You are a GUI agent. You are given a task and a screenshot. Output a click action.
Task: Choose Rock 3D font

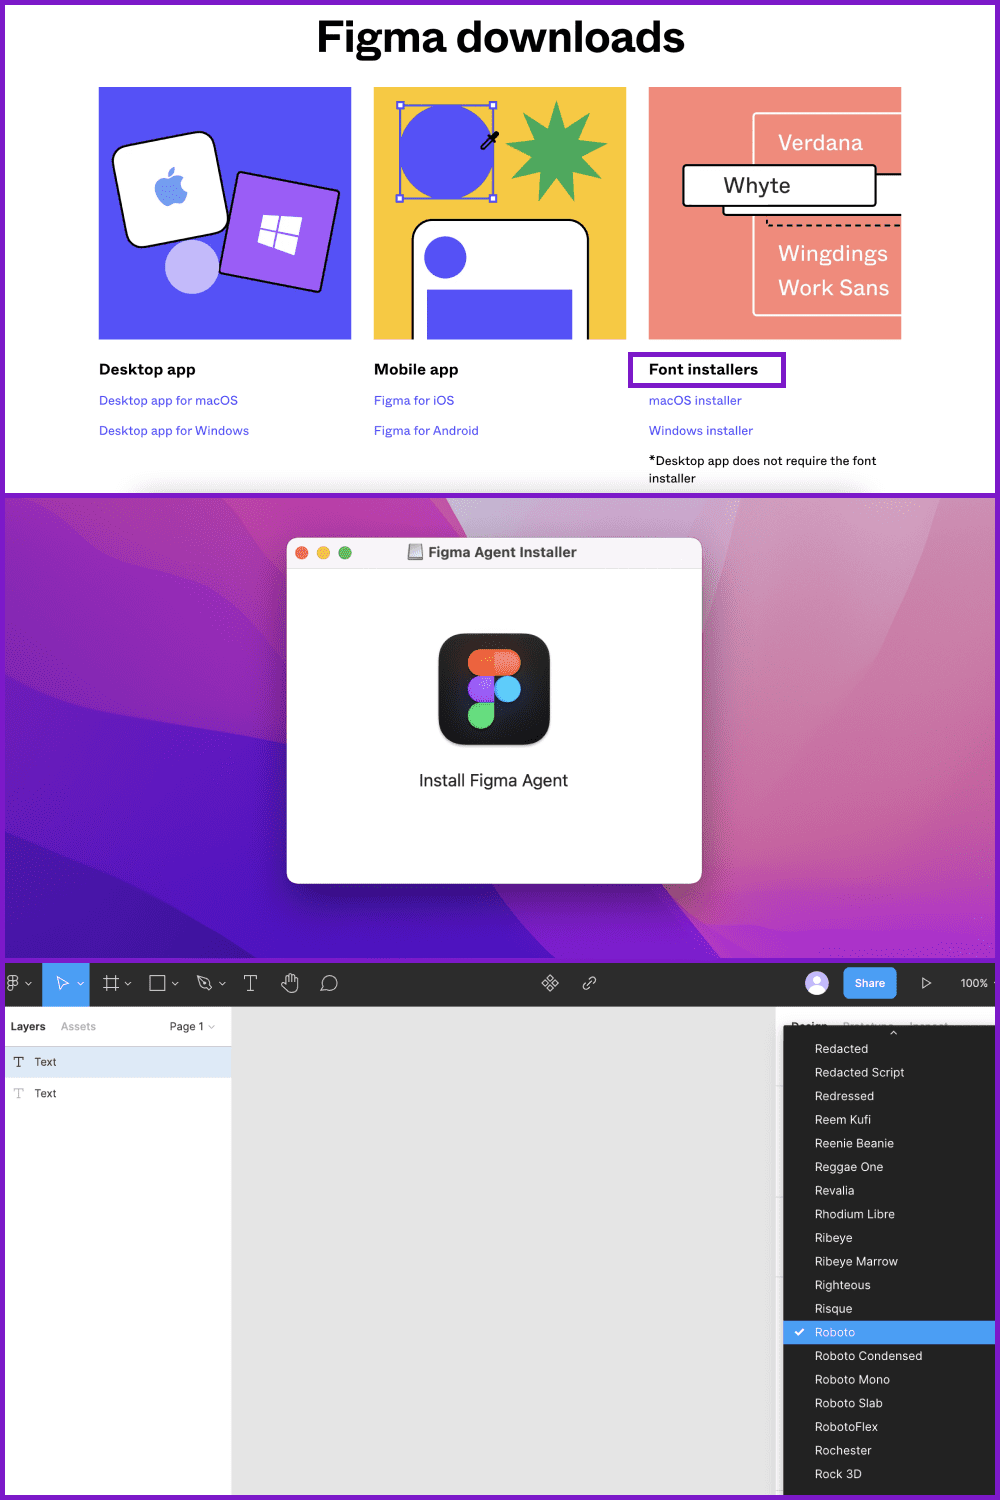[889, 1474]
